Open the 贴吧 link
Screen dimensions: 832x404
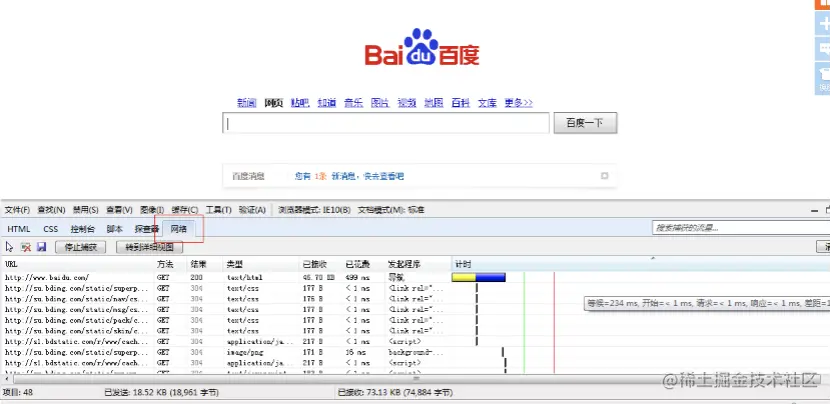300,103
